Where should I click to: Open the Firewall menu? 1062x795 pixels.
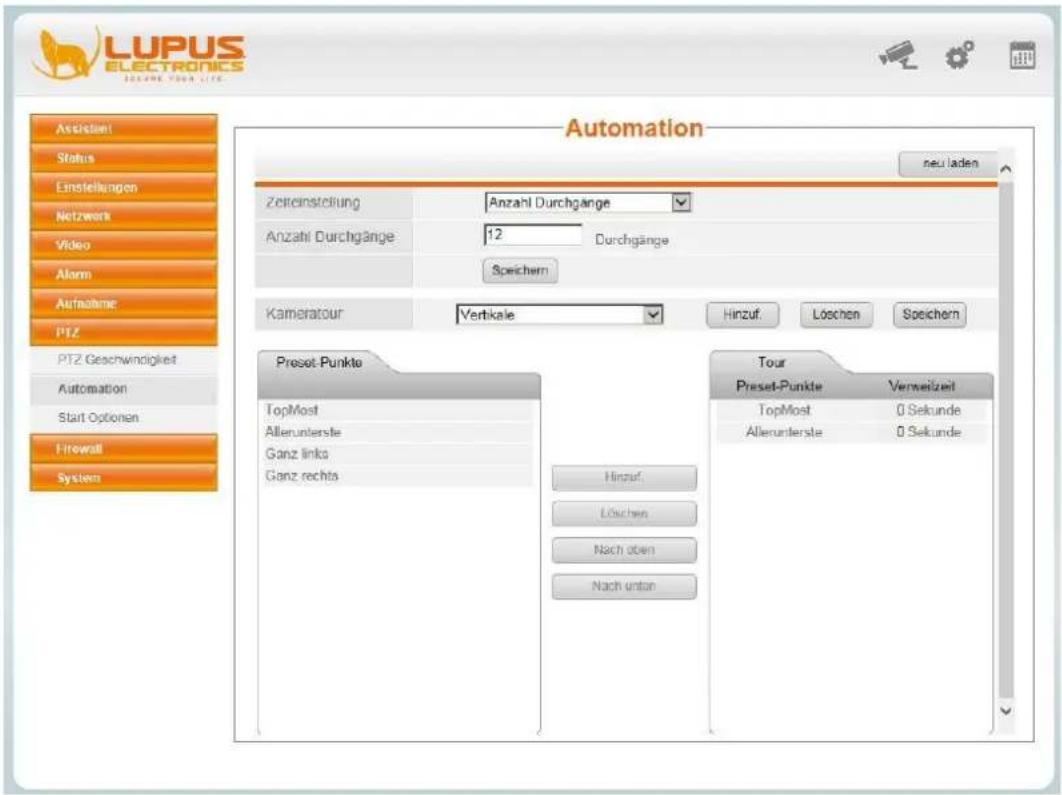pos(124,448)
